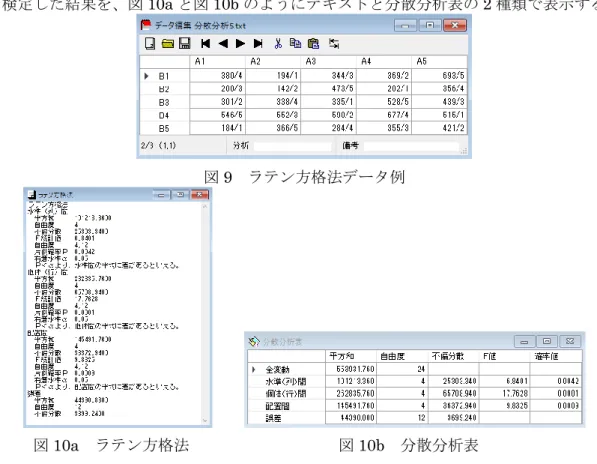Select column header A5

(x=439, y=62)
